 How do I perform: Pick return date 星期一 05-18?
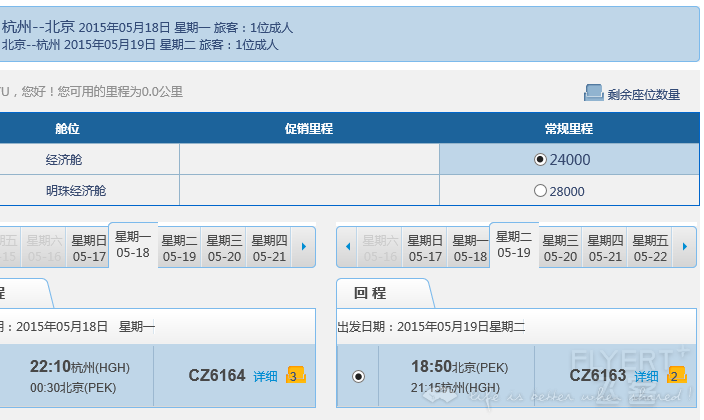click(470, 248)
